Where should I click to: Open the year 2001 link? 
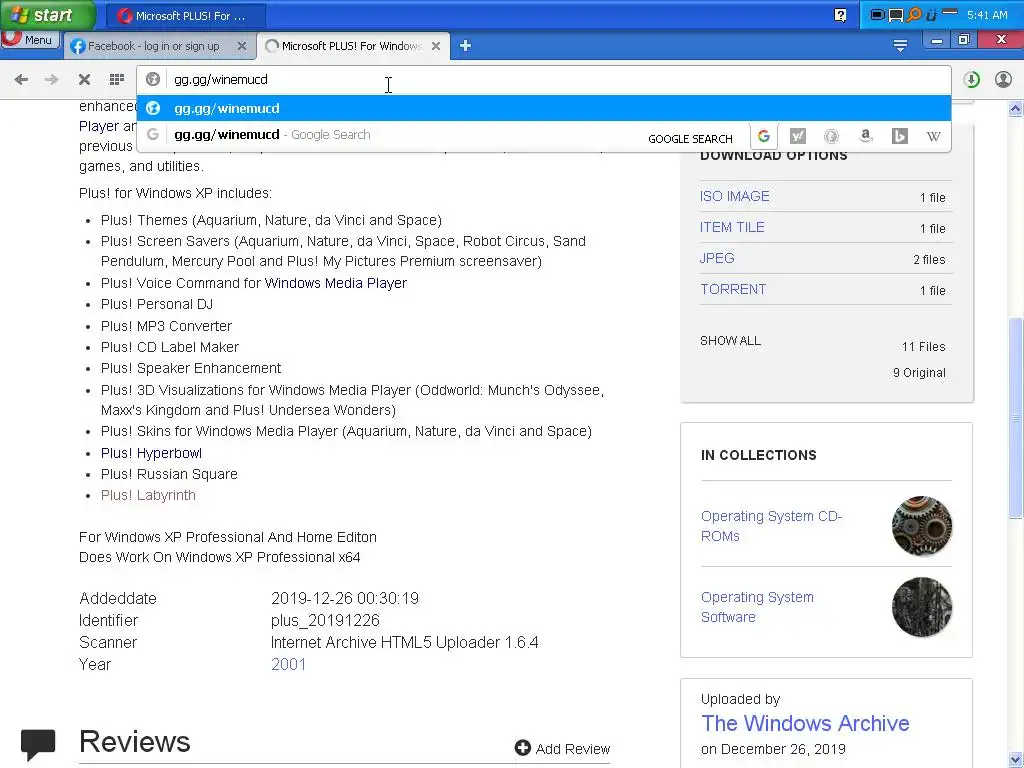[288, 665]
